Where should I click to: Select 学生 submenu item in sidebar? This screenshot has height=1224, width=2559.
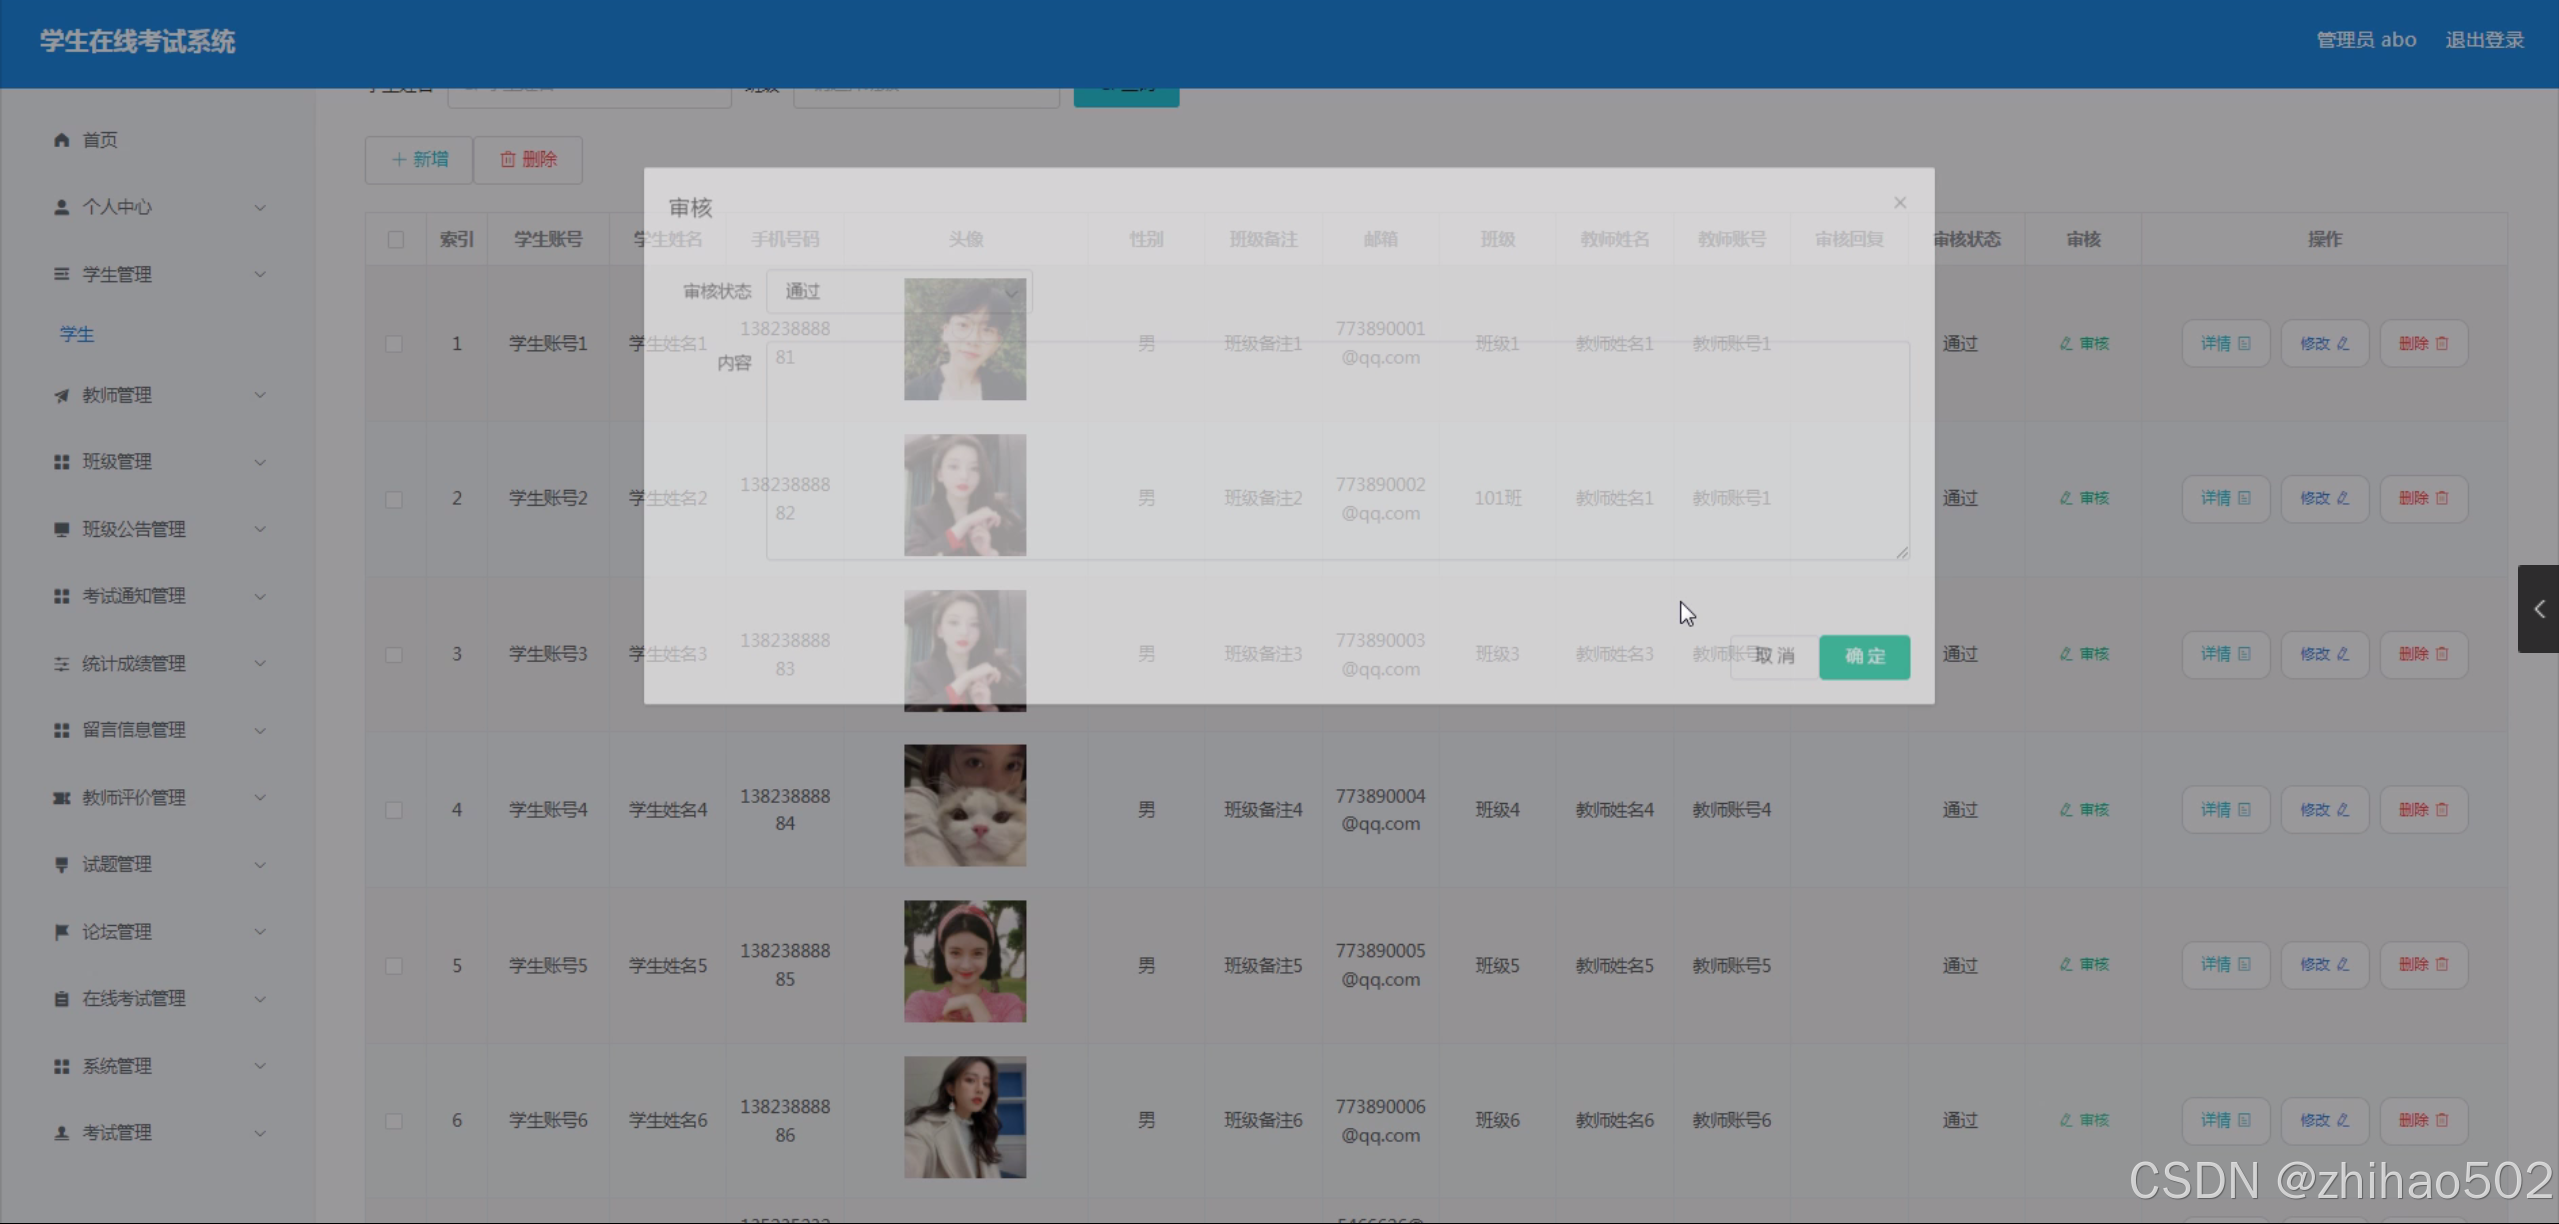click(77, 335)
